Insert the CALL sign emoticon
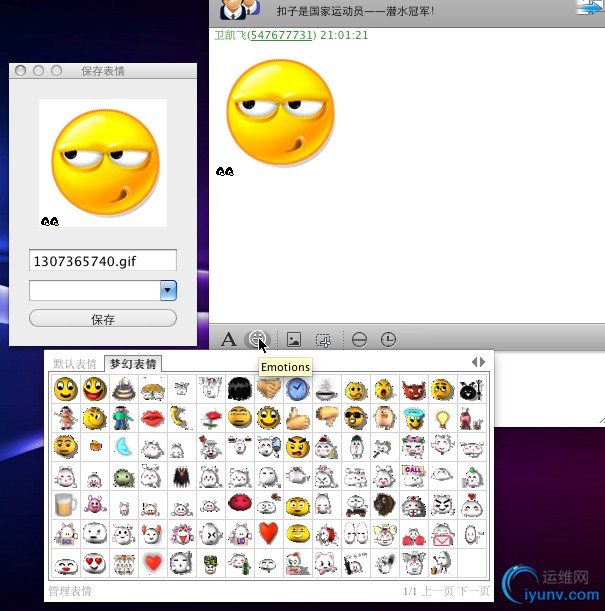Viewport: 605px width, 611px height. tap(413, 476)
